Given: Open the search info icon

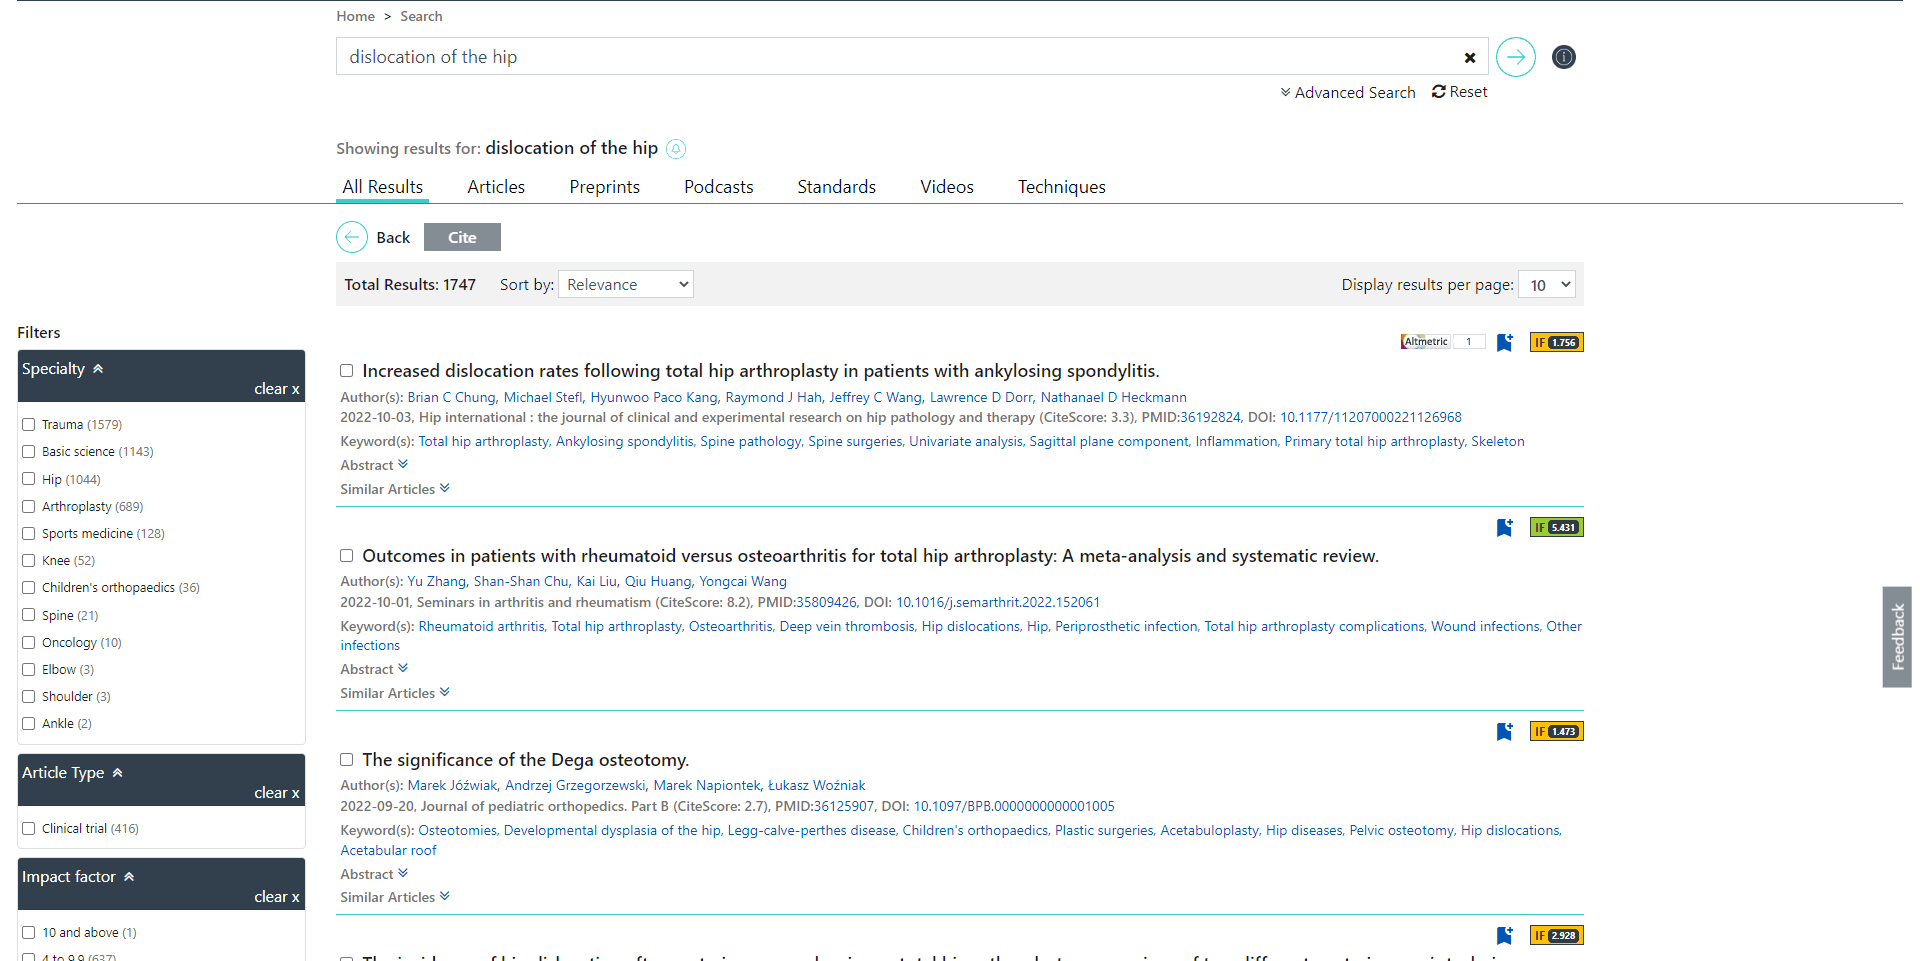Looking at the screenshot, I should tap(1563, 57).
